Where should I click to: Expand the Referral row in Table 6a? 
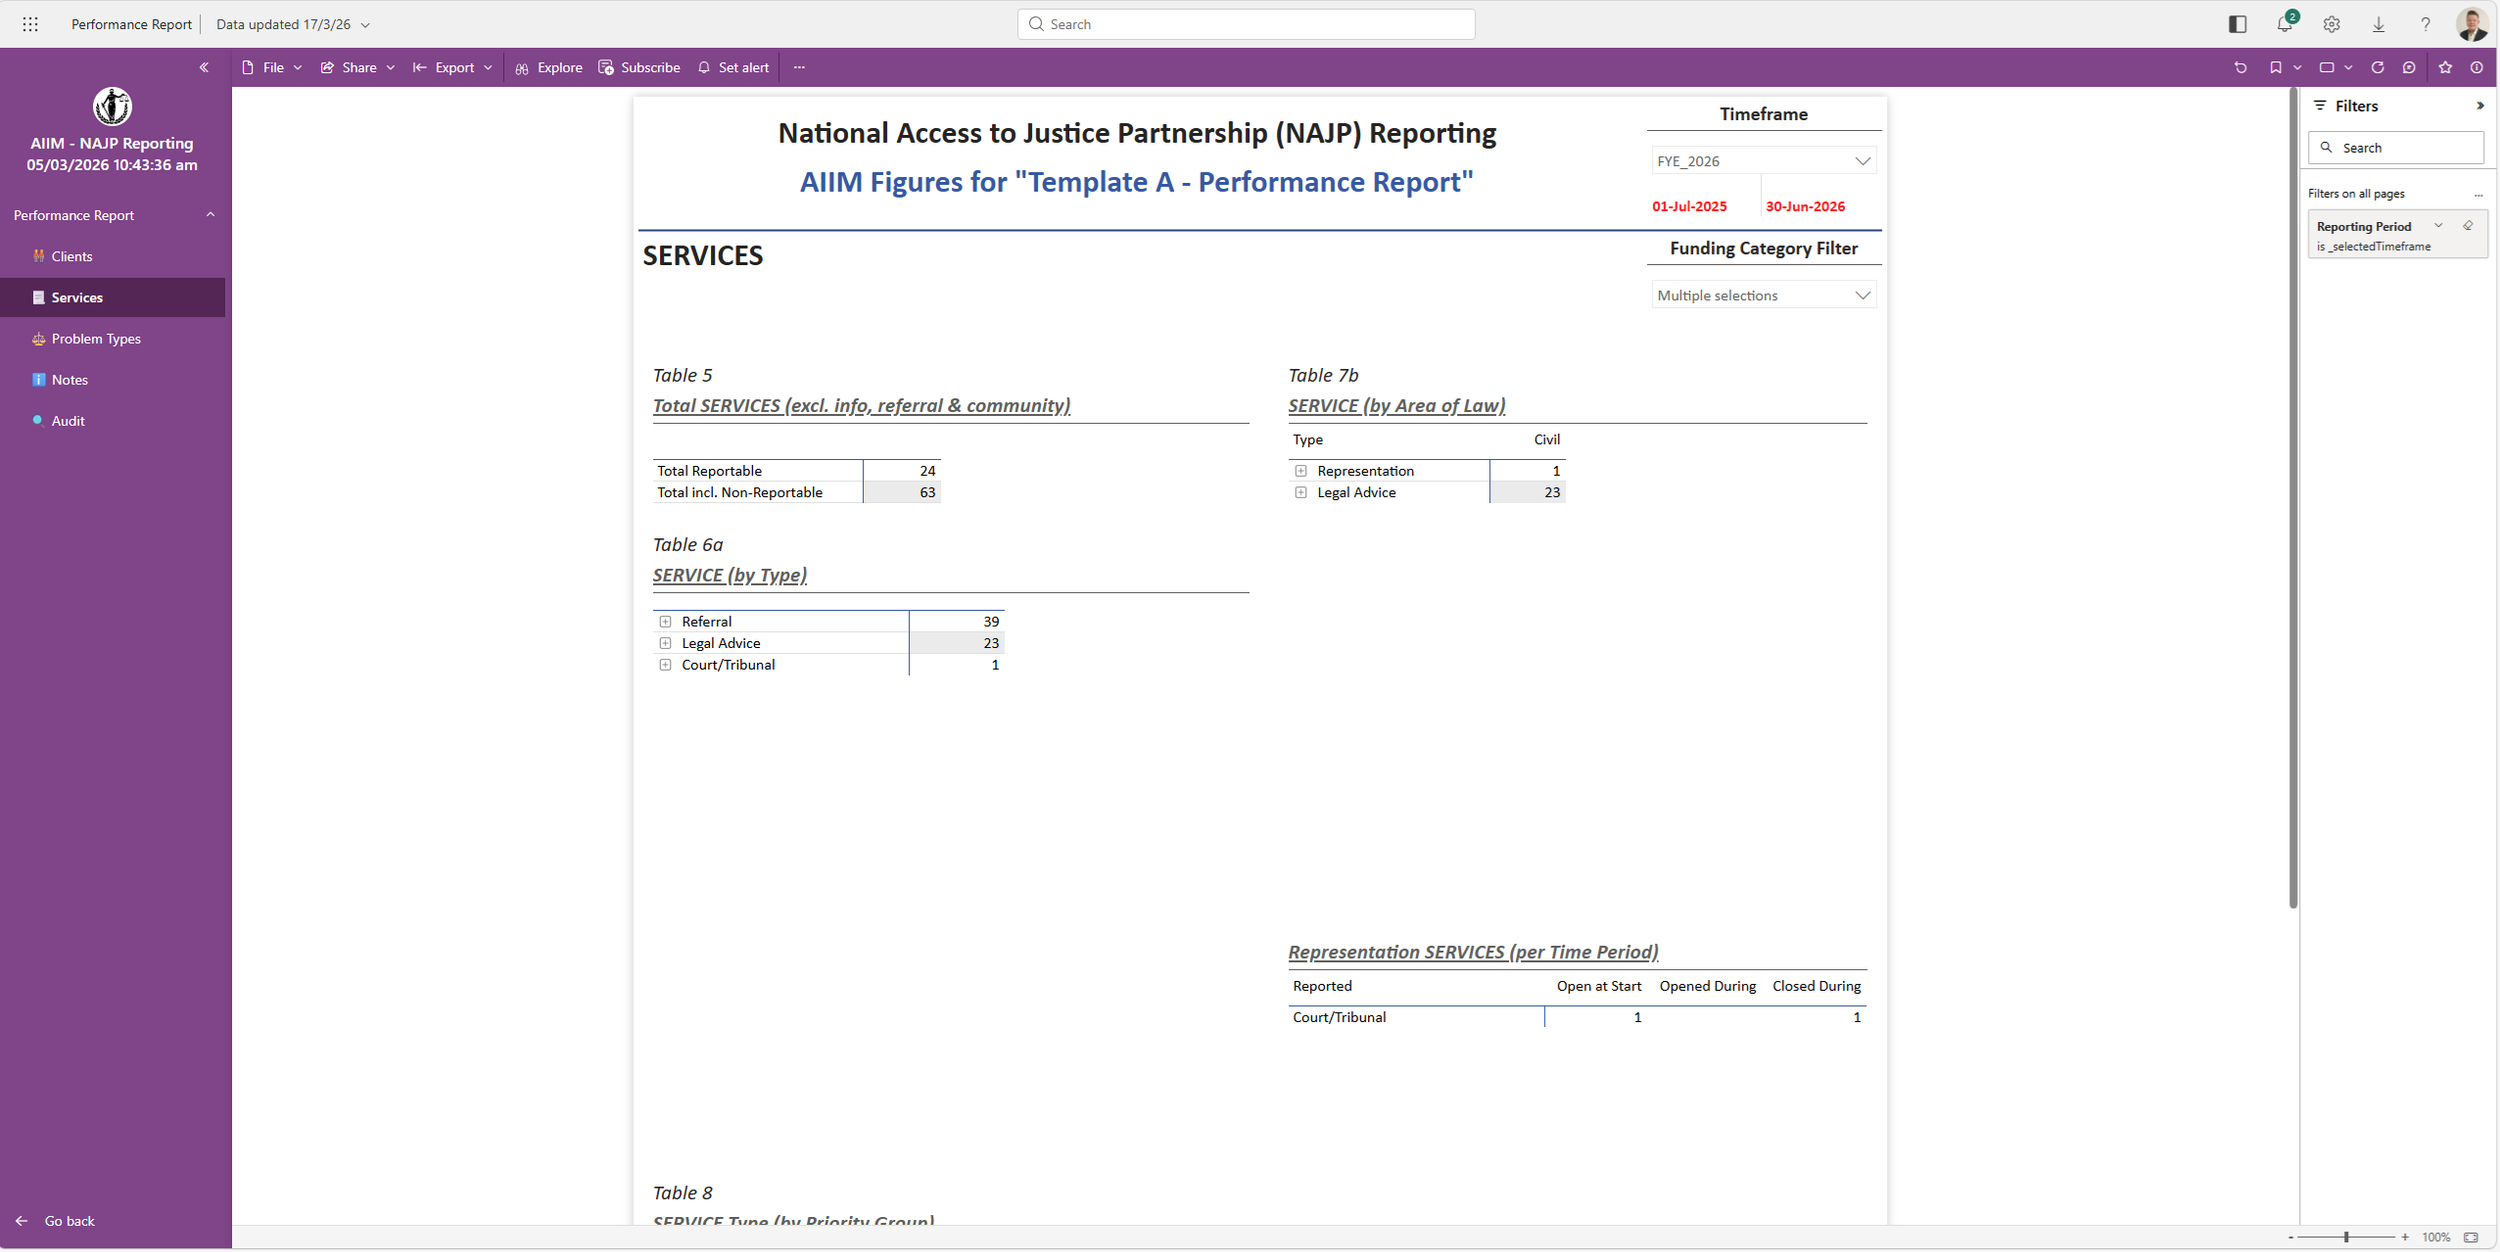point(665,622)
